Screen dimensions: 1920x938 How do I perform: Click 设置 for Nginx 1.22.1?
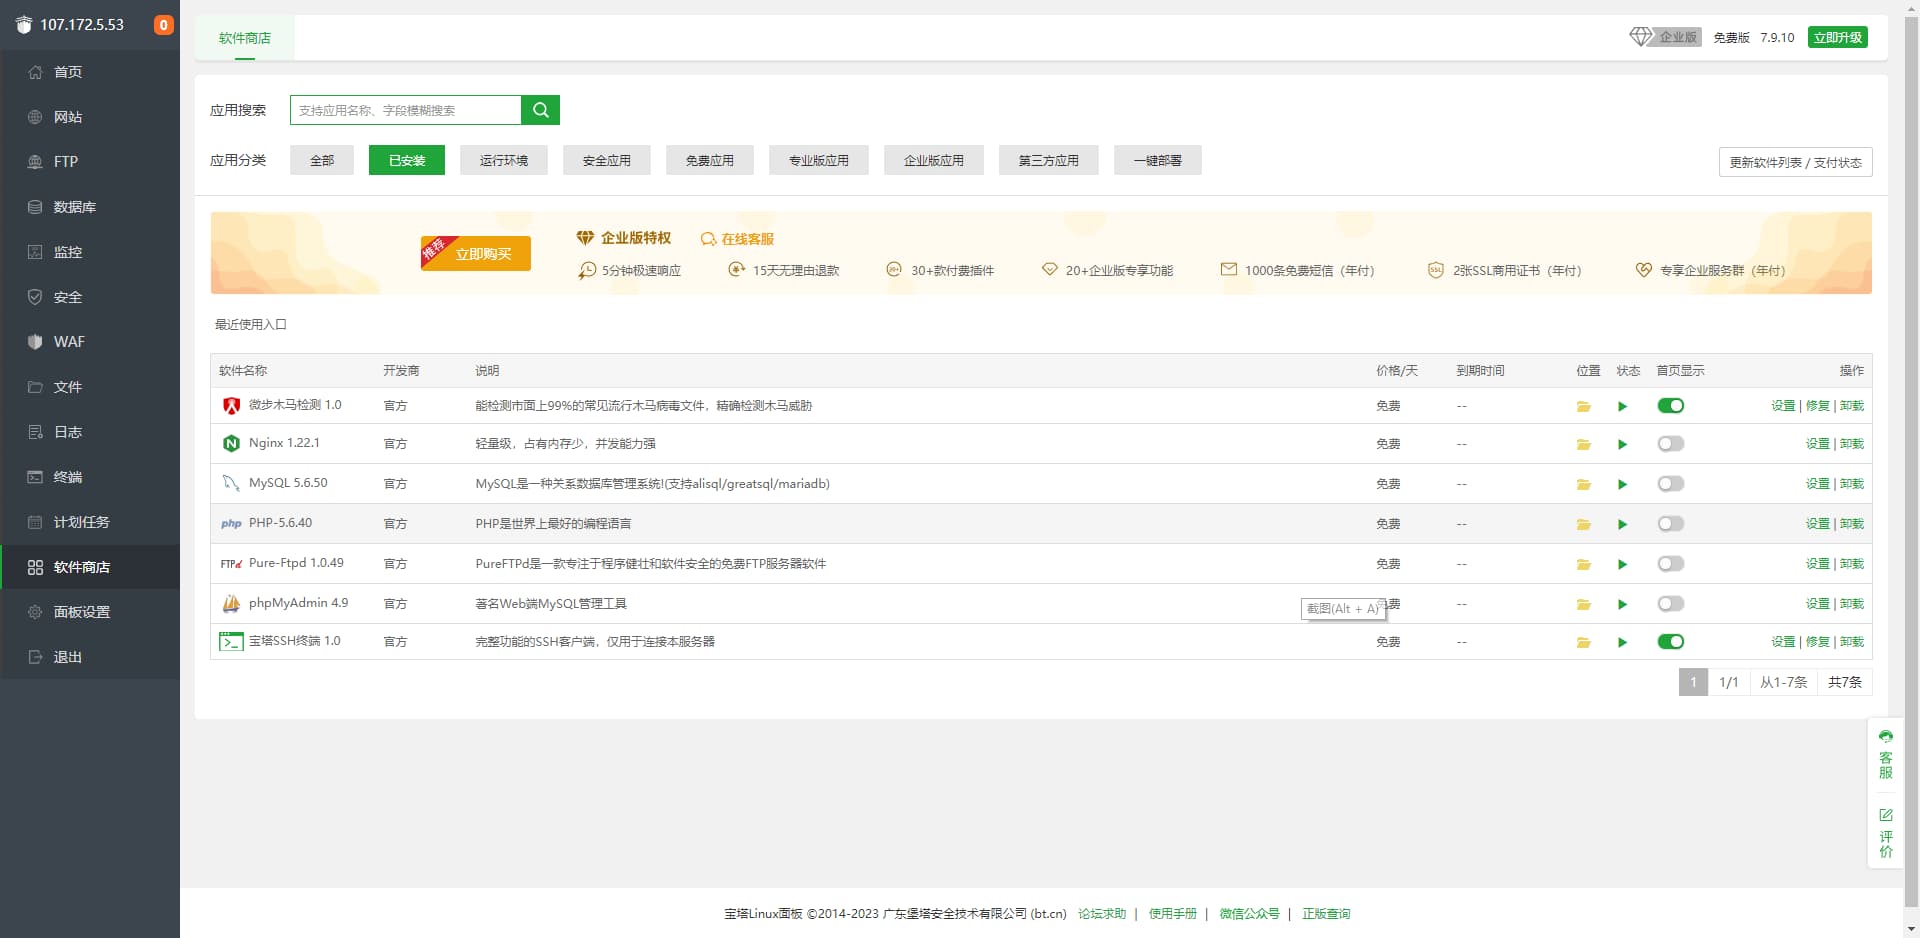click(x=1817, y=444)
